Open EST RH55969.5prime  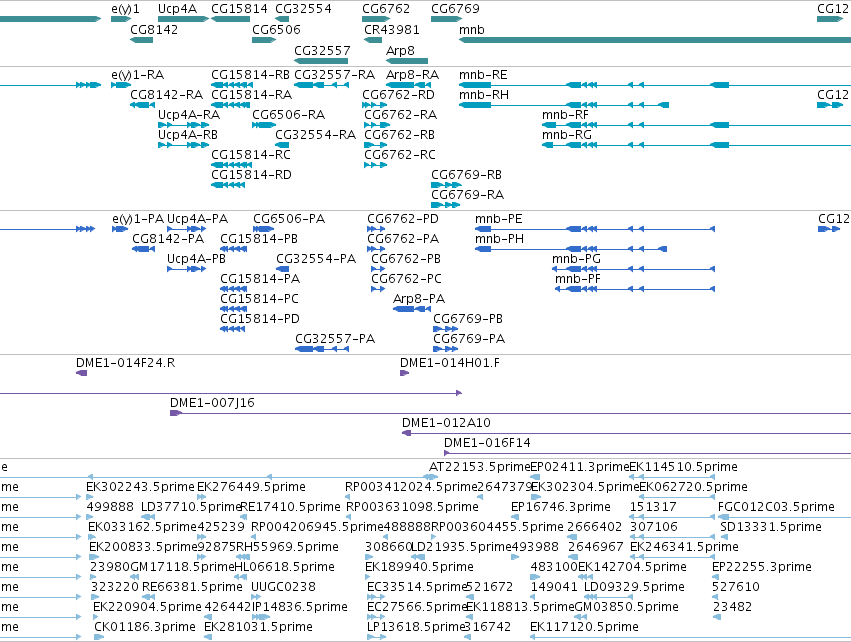pyautogui.click(x=287, y=547)
